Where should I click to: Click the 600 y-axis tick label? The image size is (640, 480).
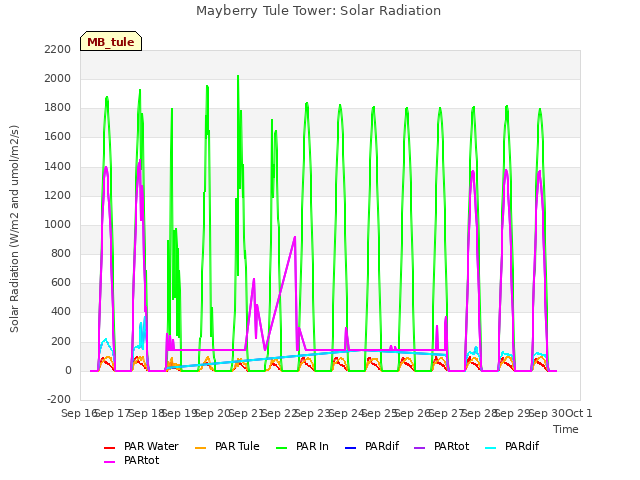(x=61, y=283)
